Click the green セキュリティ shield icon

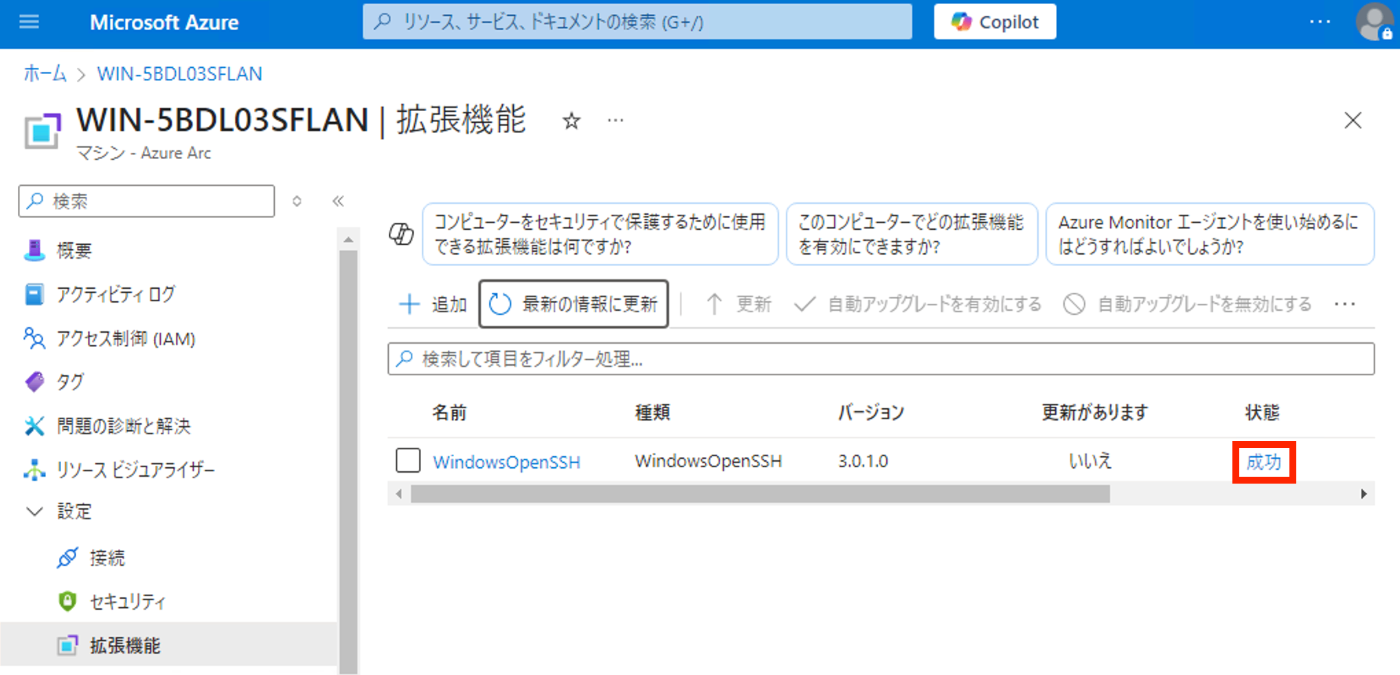[x=67, y=602]
